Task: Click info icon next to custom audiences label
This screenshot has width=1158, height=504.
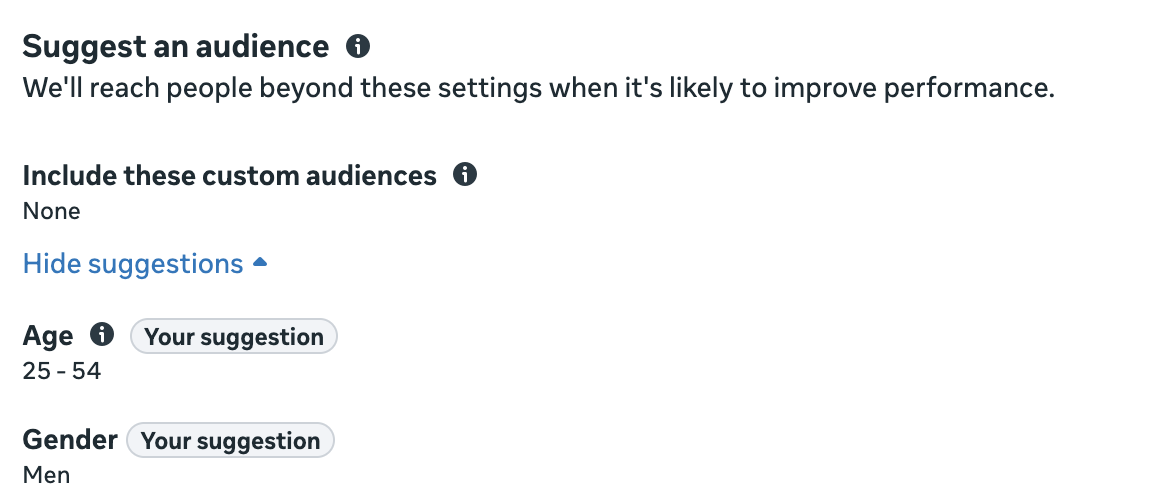Action: click(464, 175)
